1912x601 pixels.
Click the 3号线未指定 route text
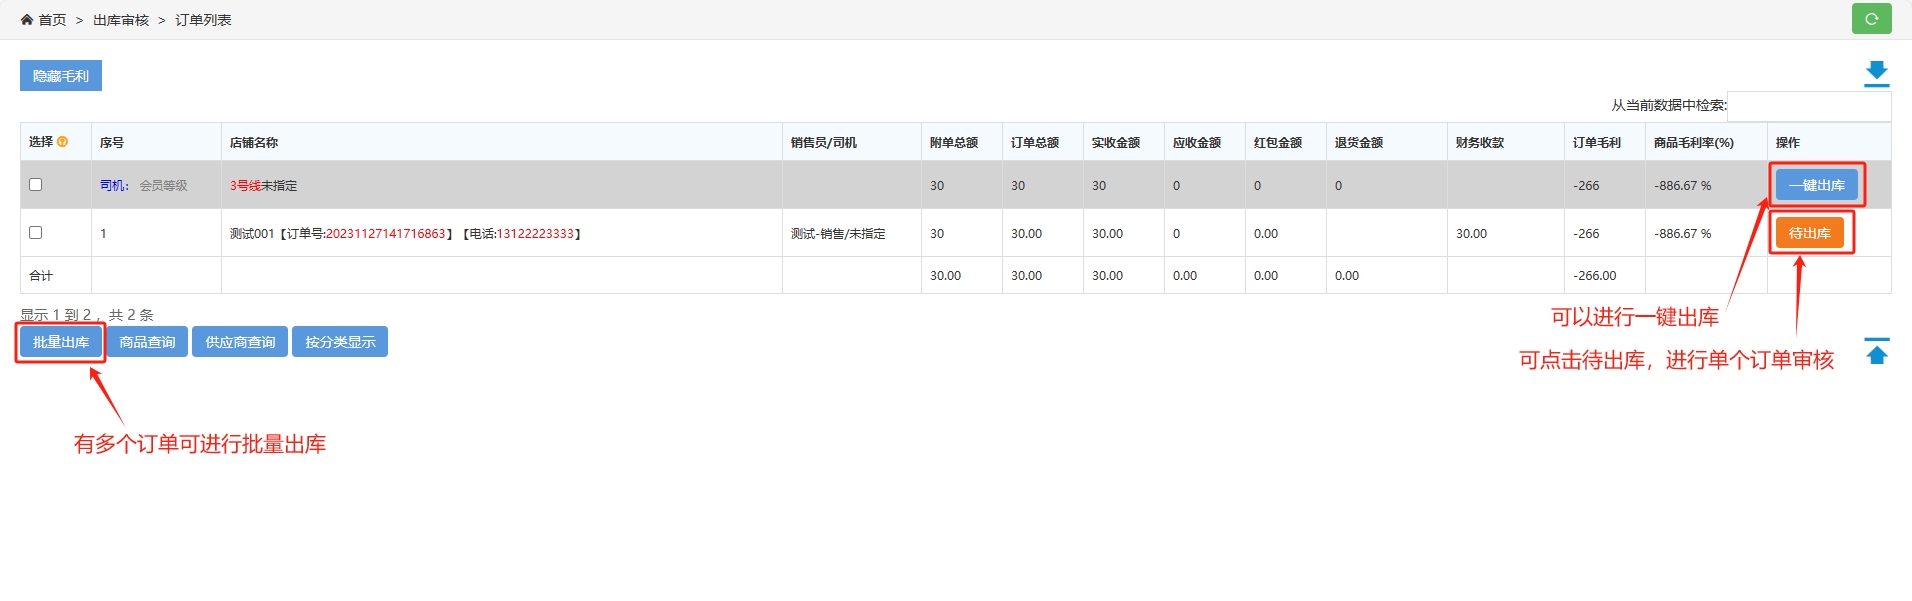[x=264, y=185]
